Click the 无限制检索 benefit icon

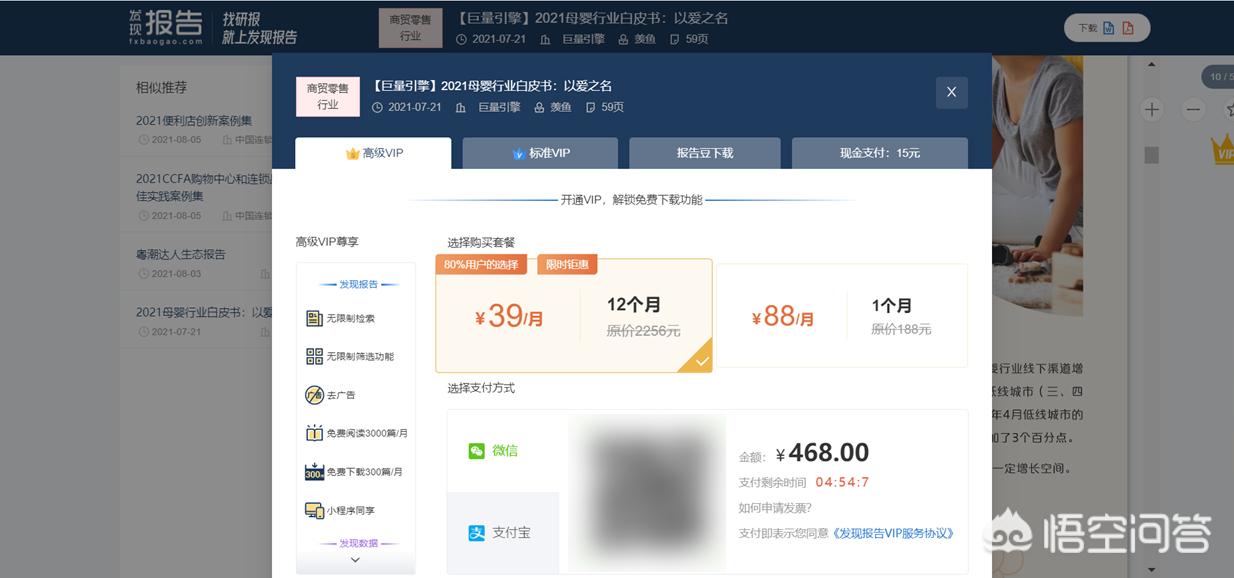tap(314, 318)
